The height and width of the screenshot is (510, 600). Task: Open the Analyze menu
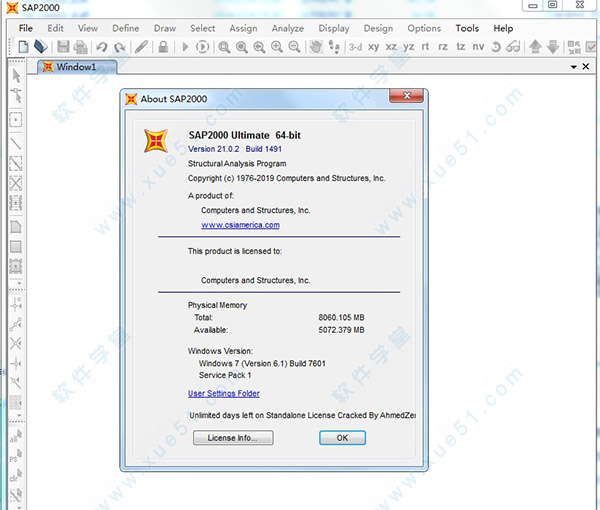coord(288,29)
